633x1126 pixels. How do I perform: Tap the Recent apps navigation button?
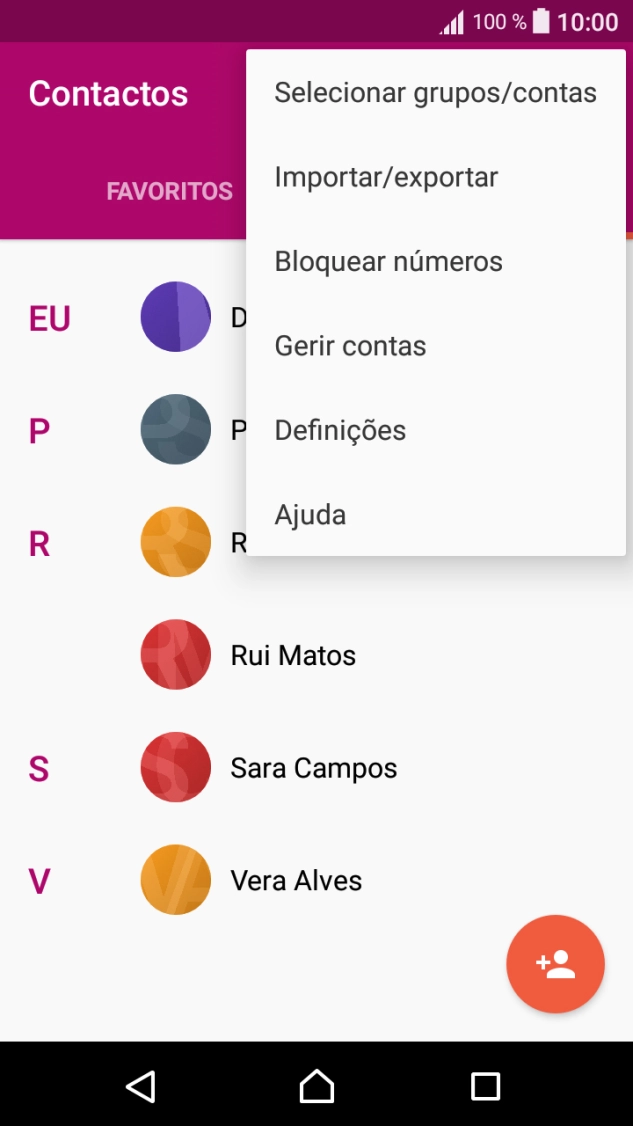point(486,1085)
